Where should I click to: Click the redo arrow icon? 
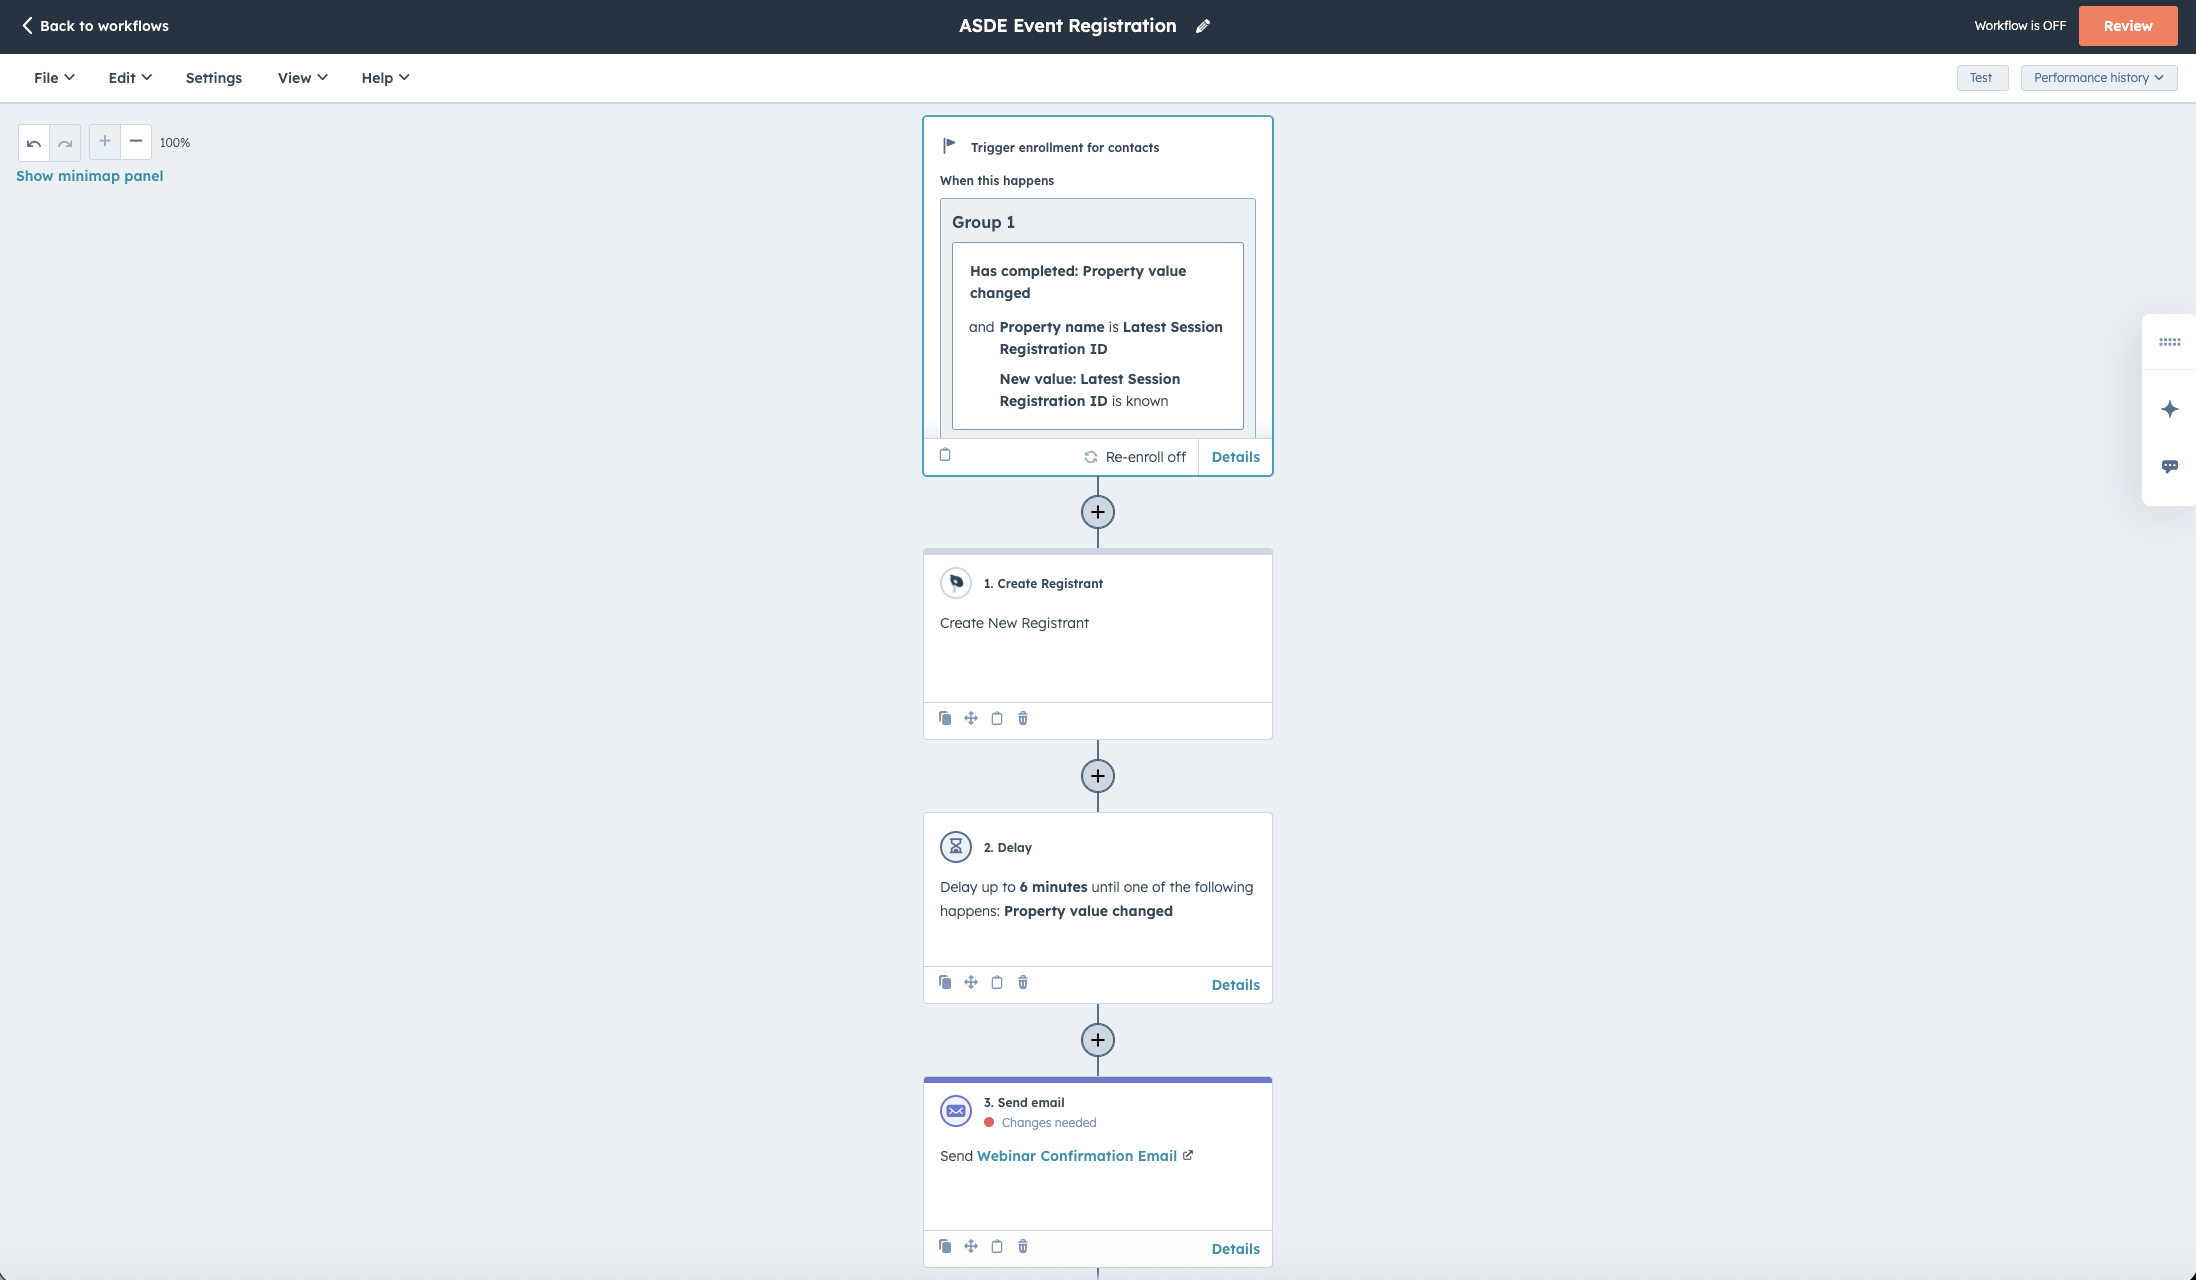tap(65, 143)
